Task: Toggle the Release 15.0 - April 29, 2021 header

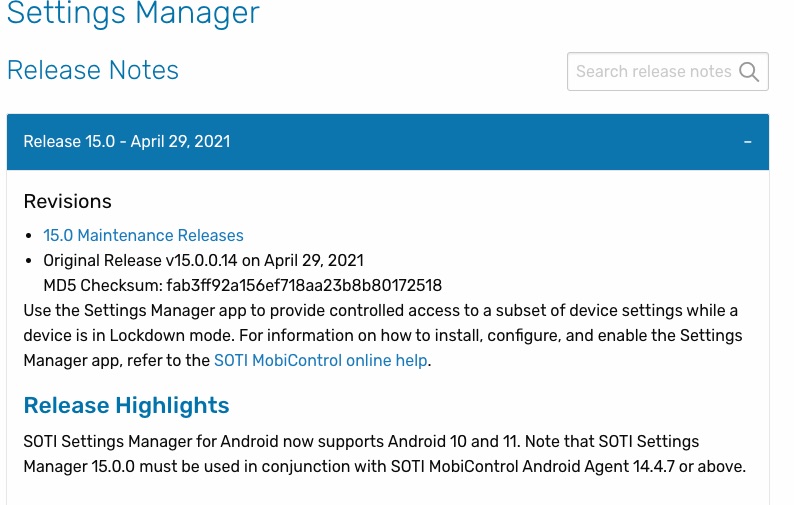Action: coord(127,142)
